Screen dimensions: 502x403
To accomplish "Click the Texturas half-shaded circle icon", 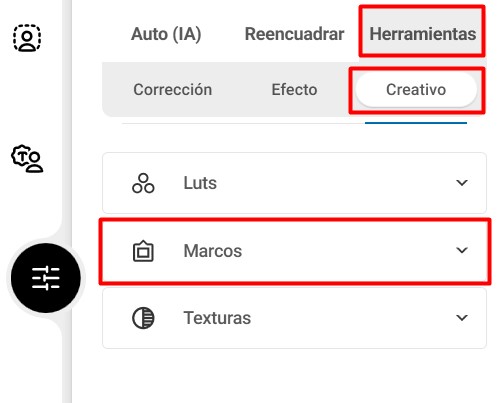I will pos(143,318).
